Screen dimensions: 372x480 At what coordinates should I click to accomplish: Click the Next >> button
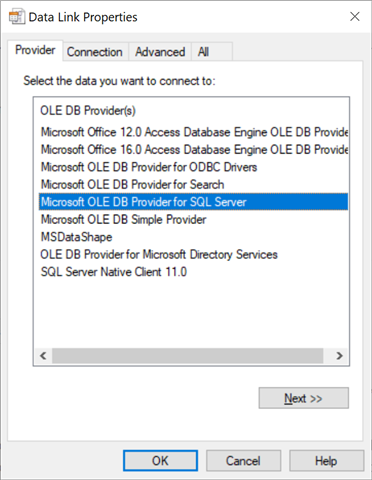click(304, 398)
